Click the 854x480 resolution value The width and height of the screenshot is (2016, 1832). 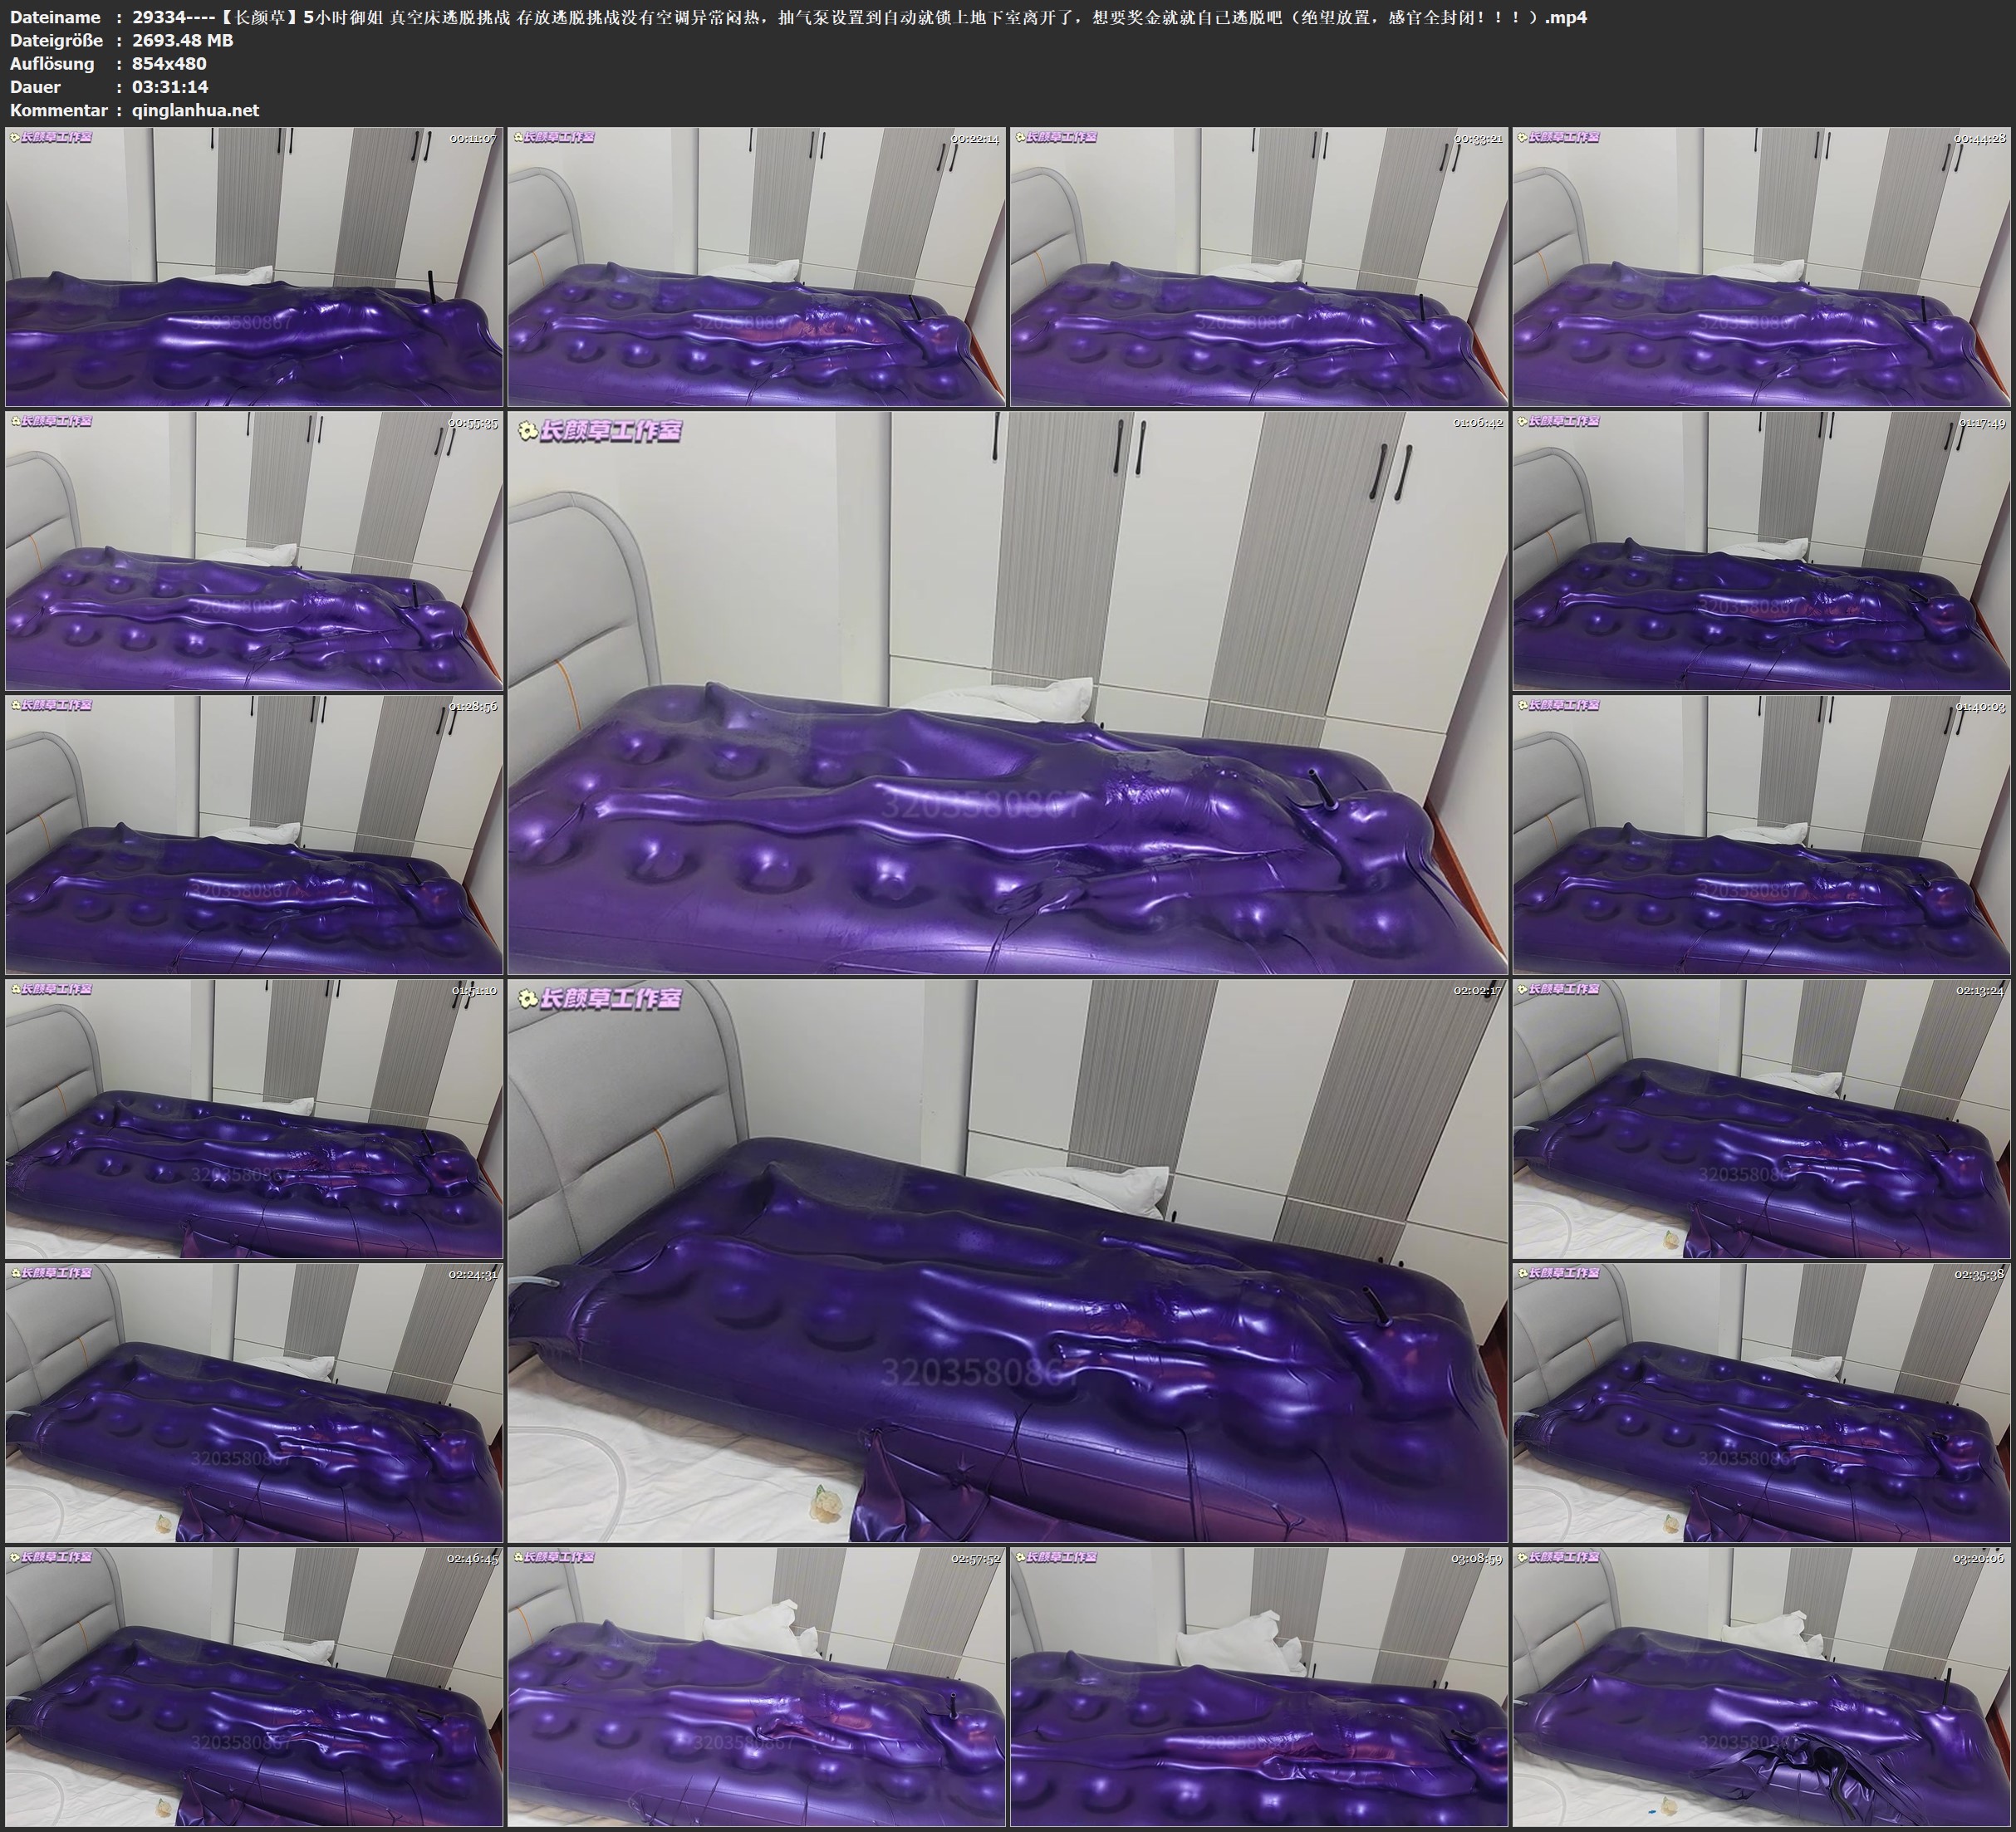(x=169, y=64)
